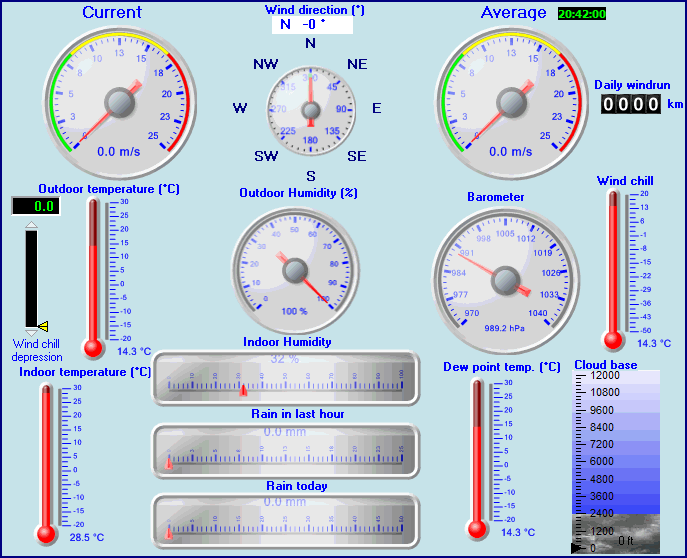Viewport: 687px width, 558px height.
Task: Click the 'Barometer' label
Action: 496,197
